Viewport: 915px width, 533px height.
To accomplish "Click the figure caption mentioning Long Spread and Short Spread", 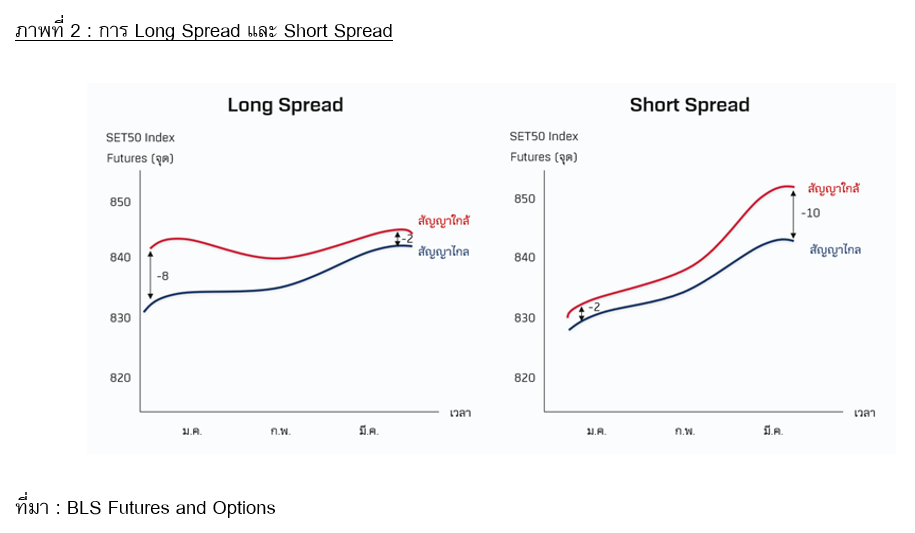I will point(204,31).
